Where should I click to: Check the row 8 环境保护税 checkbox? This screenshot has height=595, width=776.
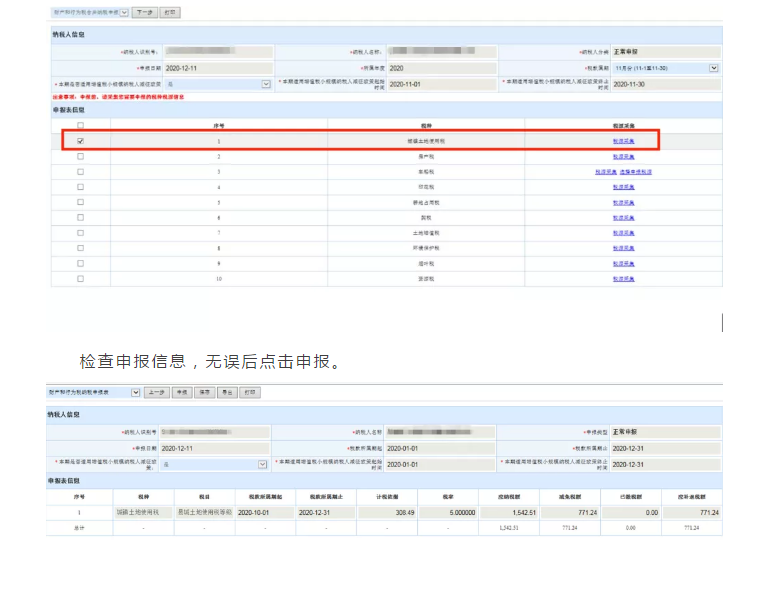81,248
